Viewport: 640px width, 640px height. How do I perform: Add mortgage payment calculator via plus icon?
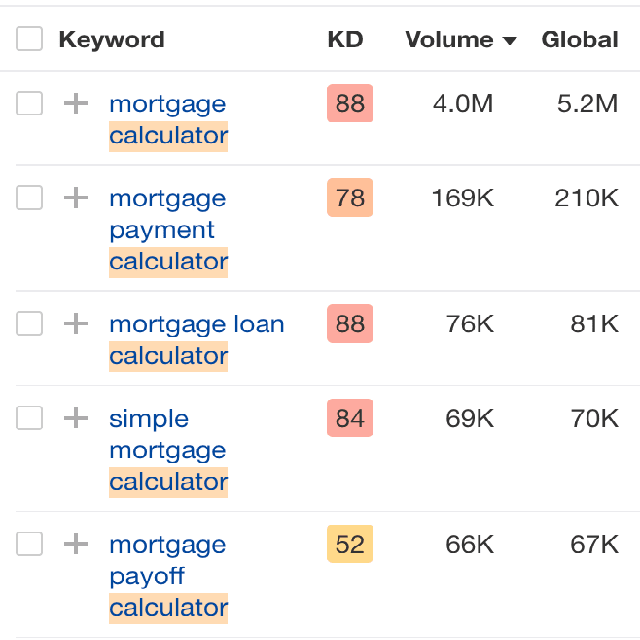click(76, 198)
